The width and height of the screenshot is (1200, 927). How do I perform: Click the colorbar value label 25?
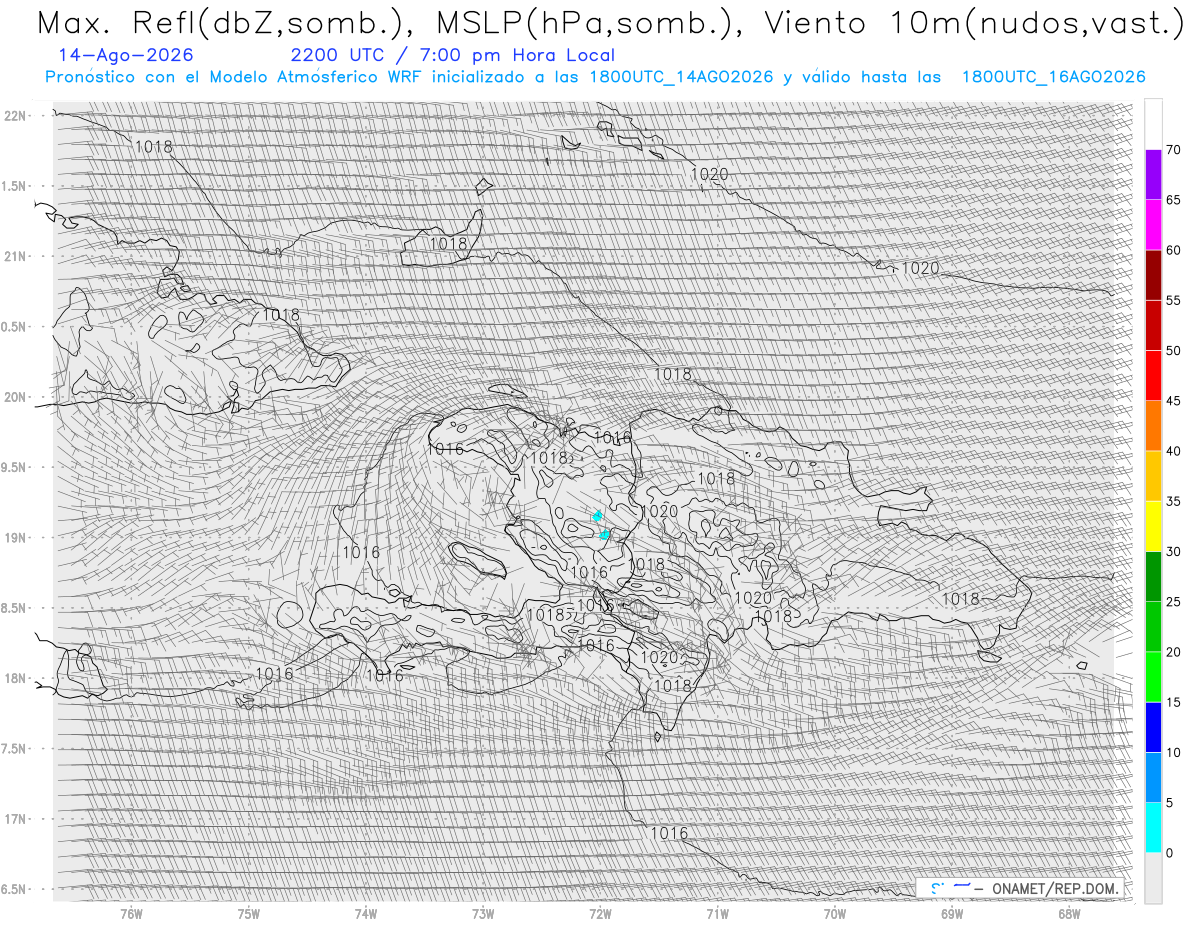pyautogui.click(x=1173, y=602)
